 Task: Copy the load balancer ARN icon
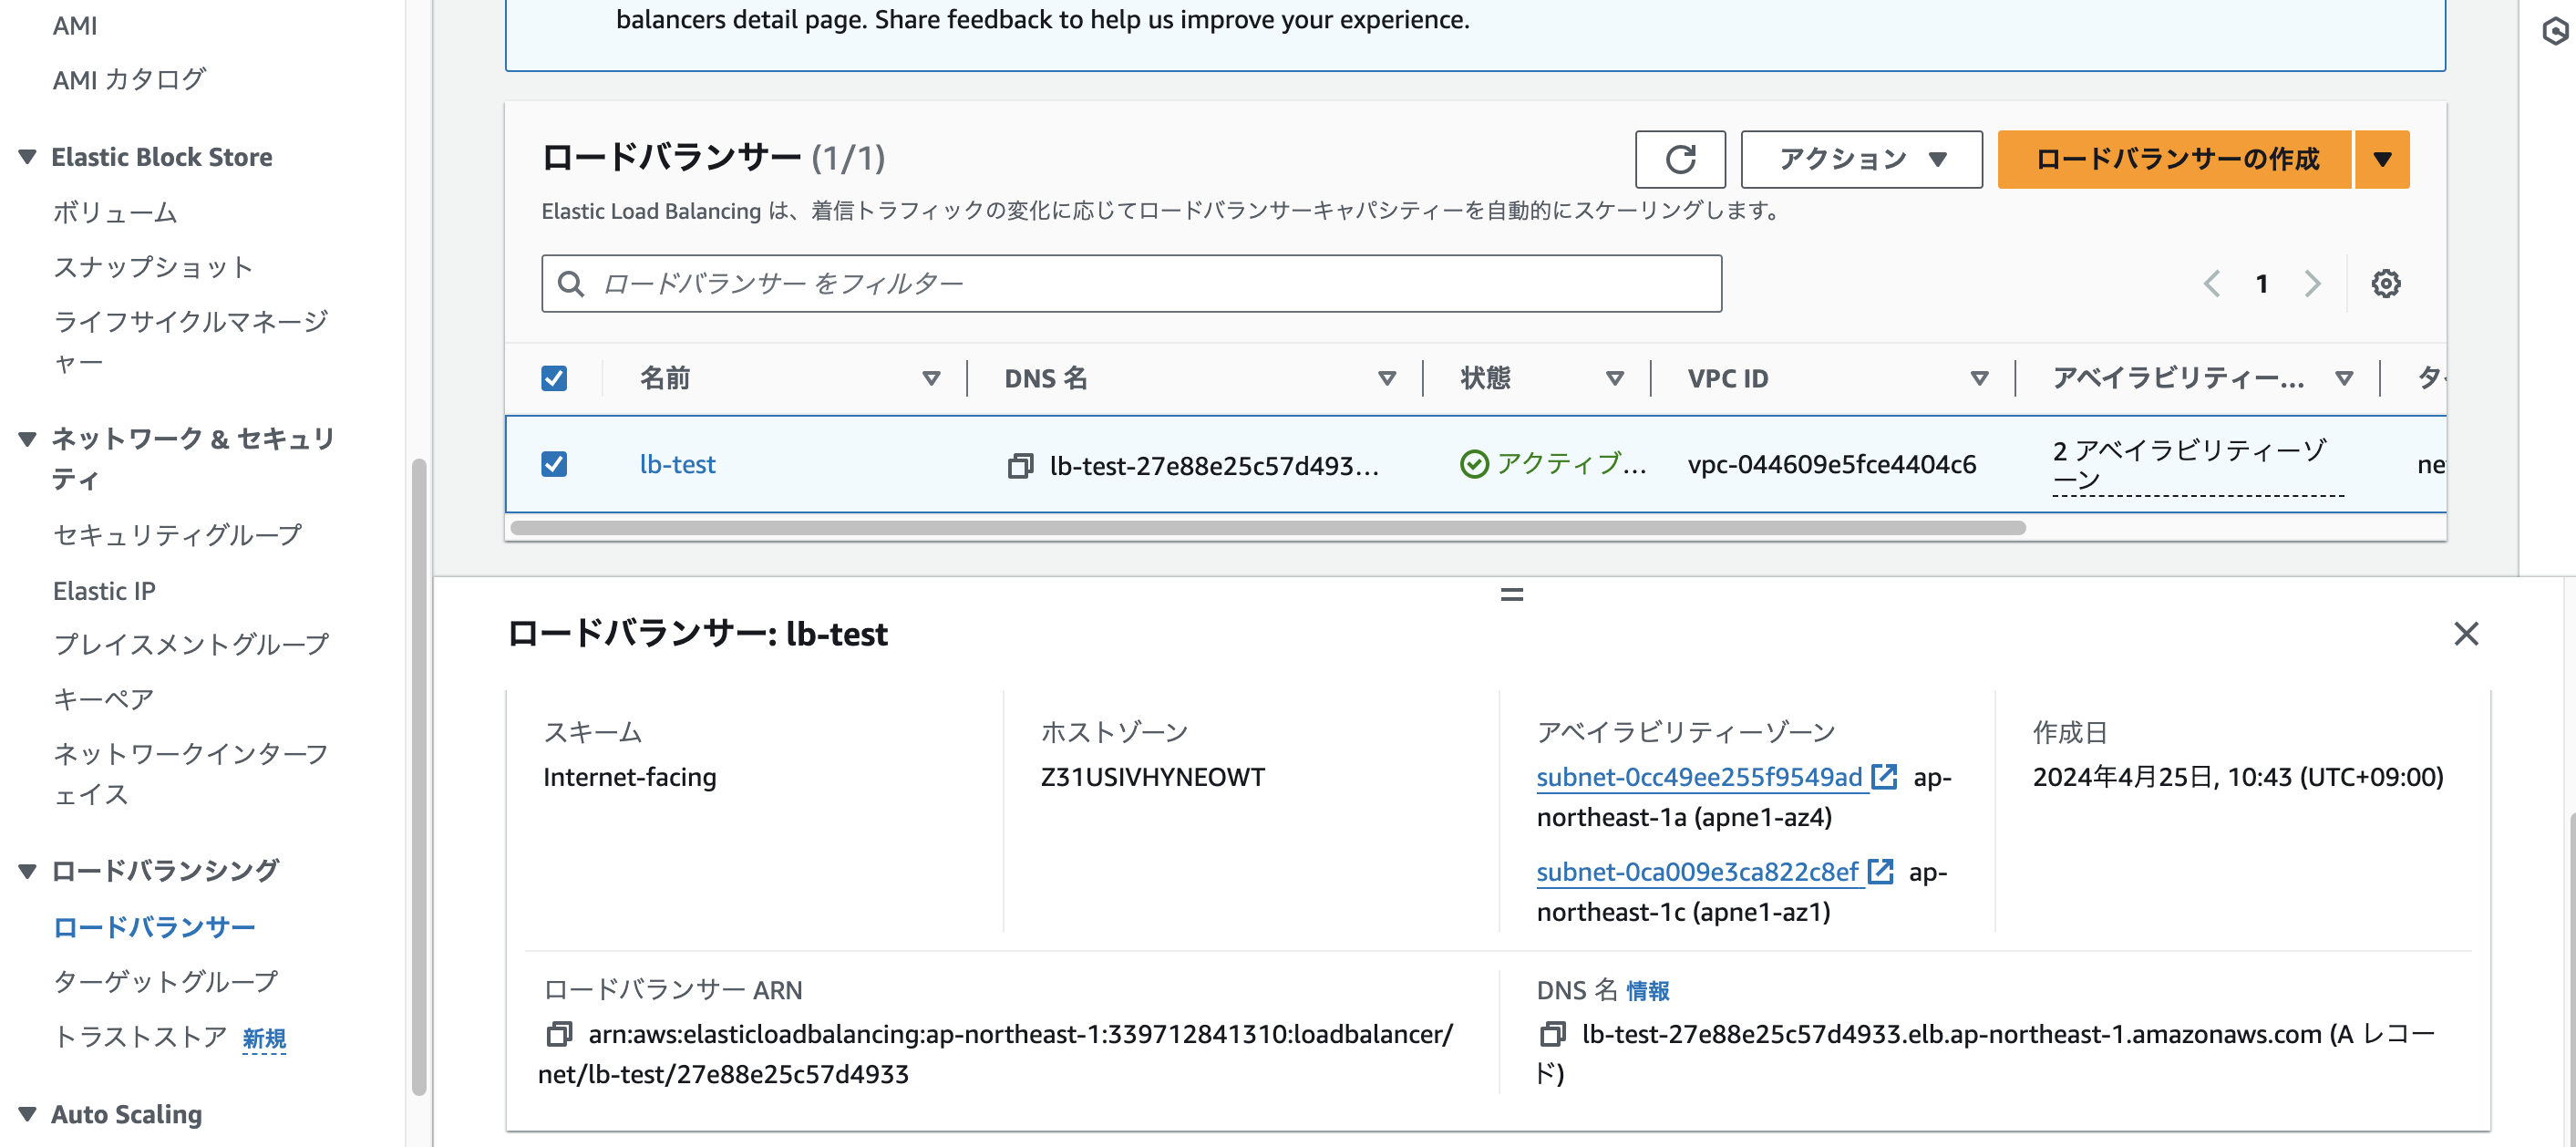coord(559,1033)
